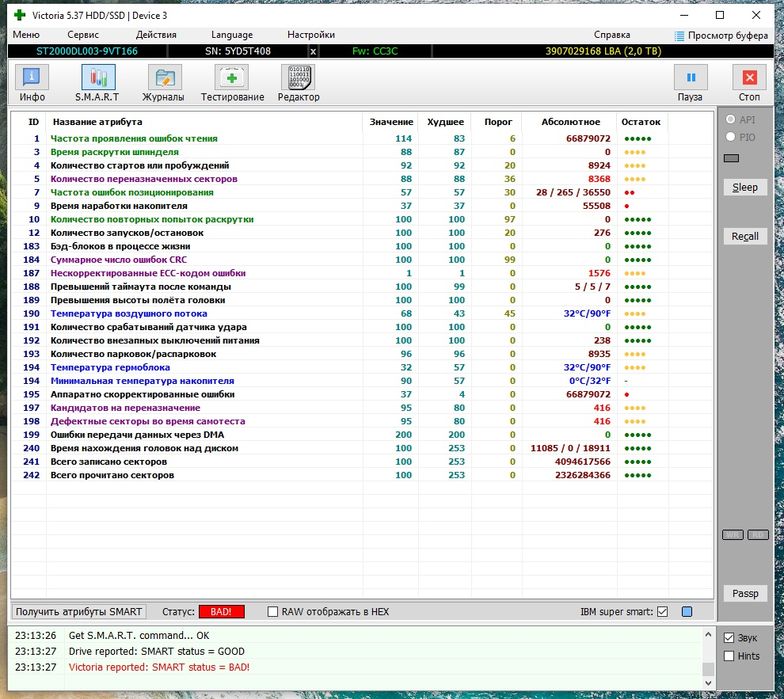Click the Абсолютное column header

[570, 122]
